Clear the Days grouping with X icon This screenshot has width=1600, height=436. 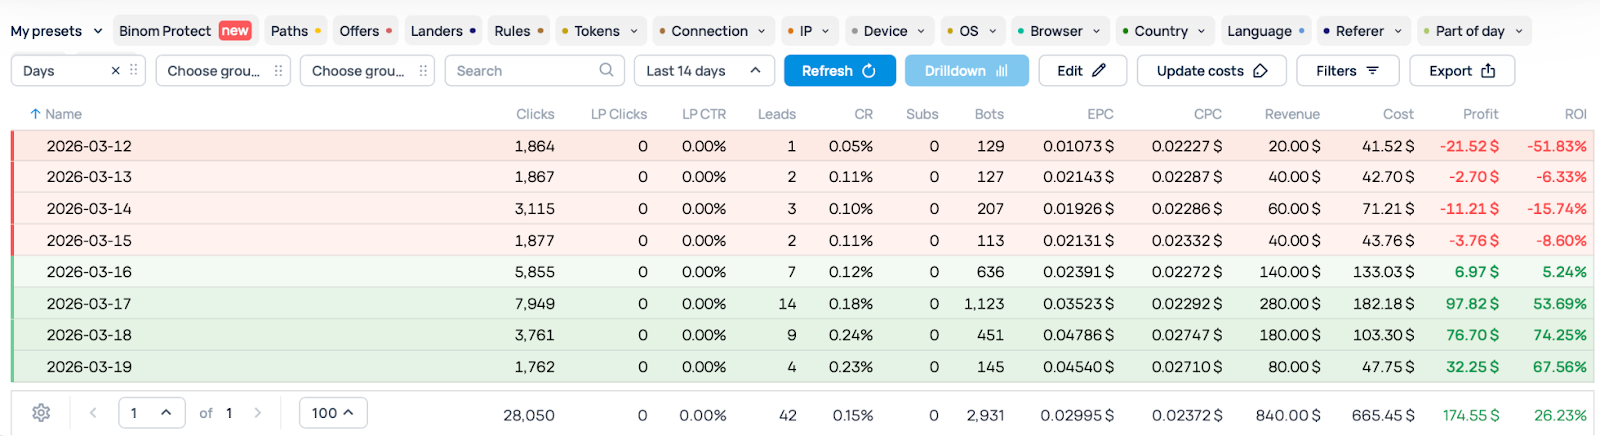point(116,71)
